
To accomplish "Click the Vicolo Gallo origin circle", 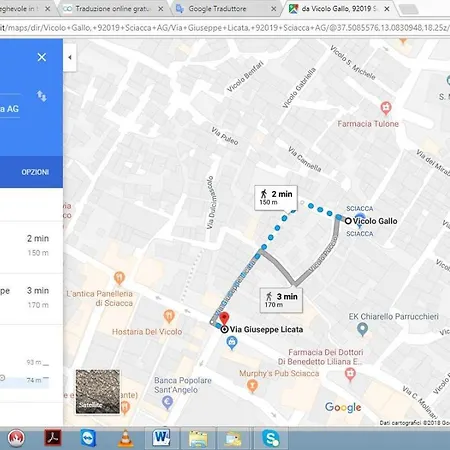I will 348,221.
